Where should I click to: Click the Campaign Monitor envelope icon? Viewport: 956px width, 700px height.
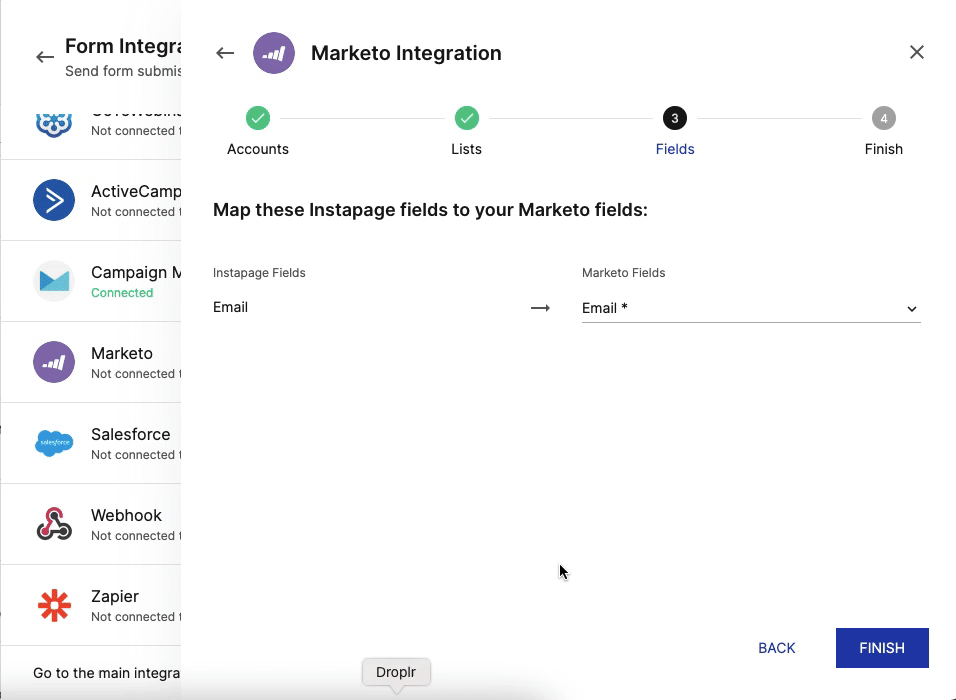(x=54, y=281)
